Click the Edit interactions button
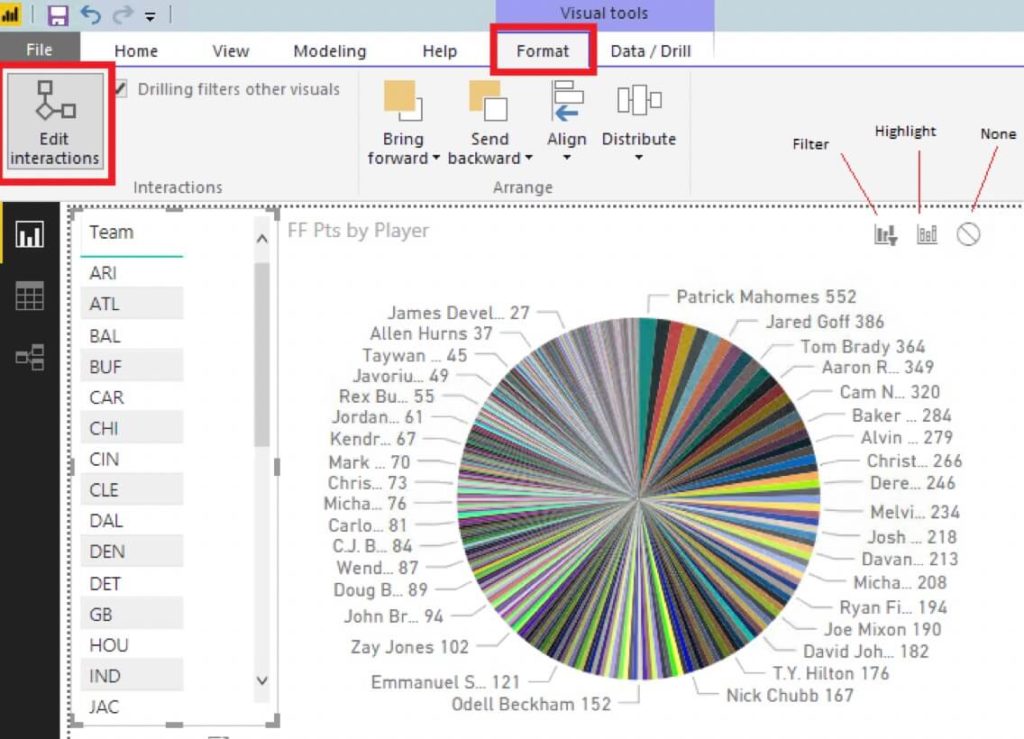Image resolution: width=1024 pixels, height=739 pixels. (56, 121)
